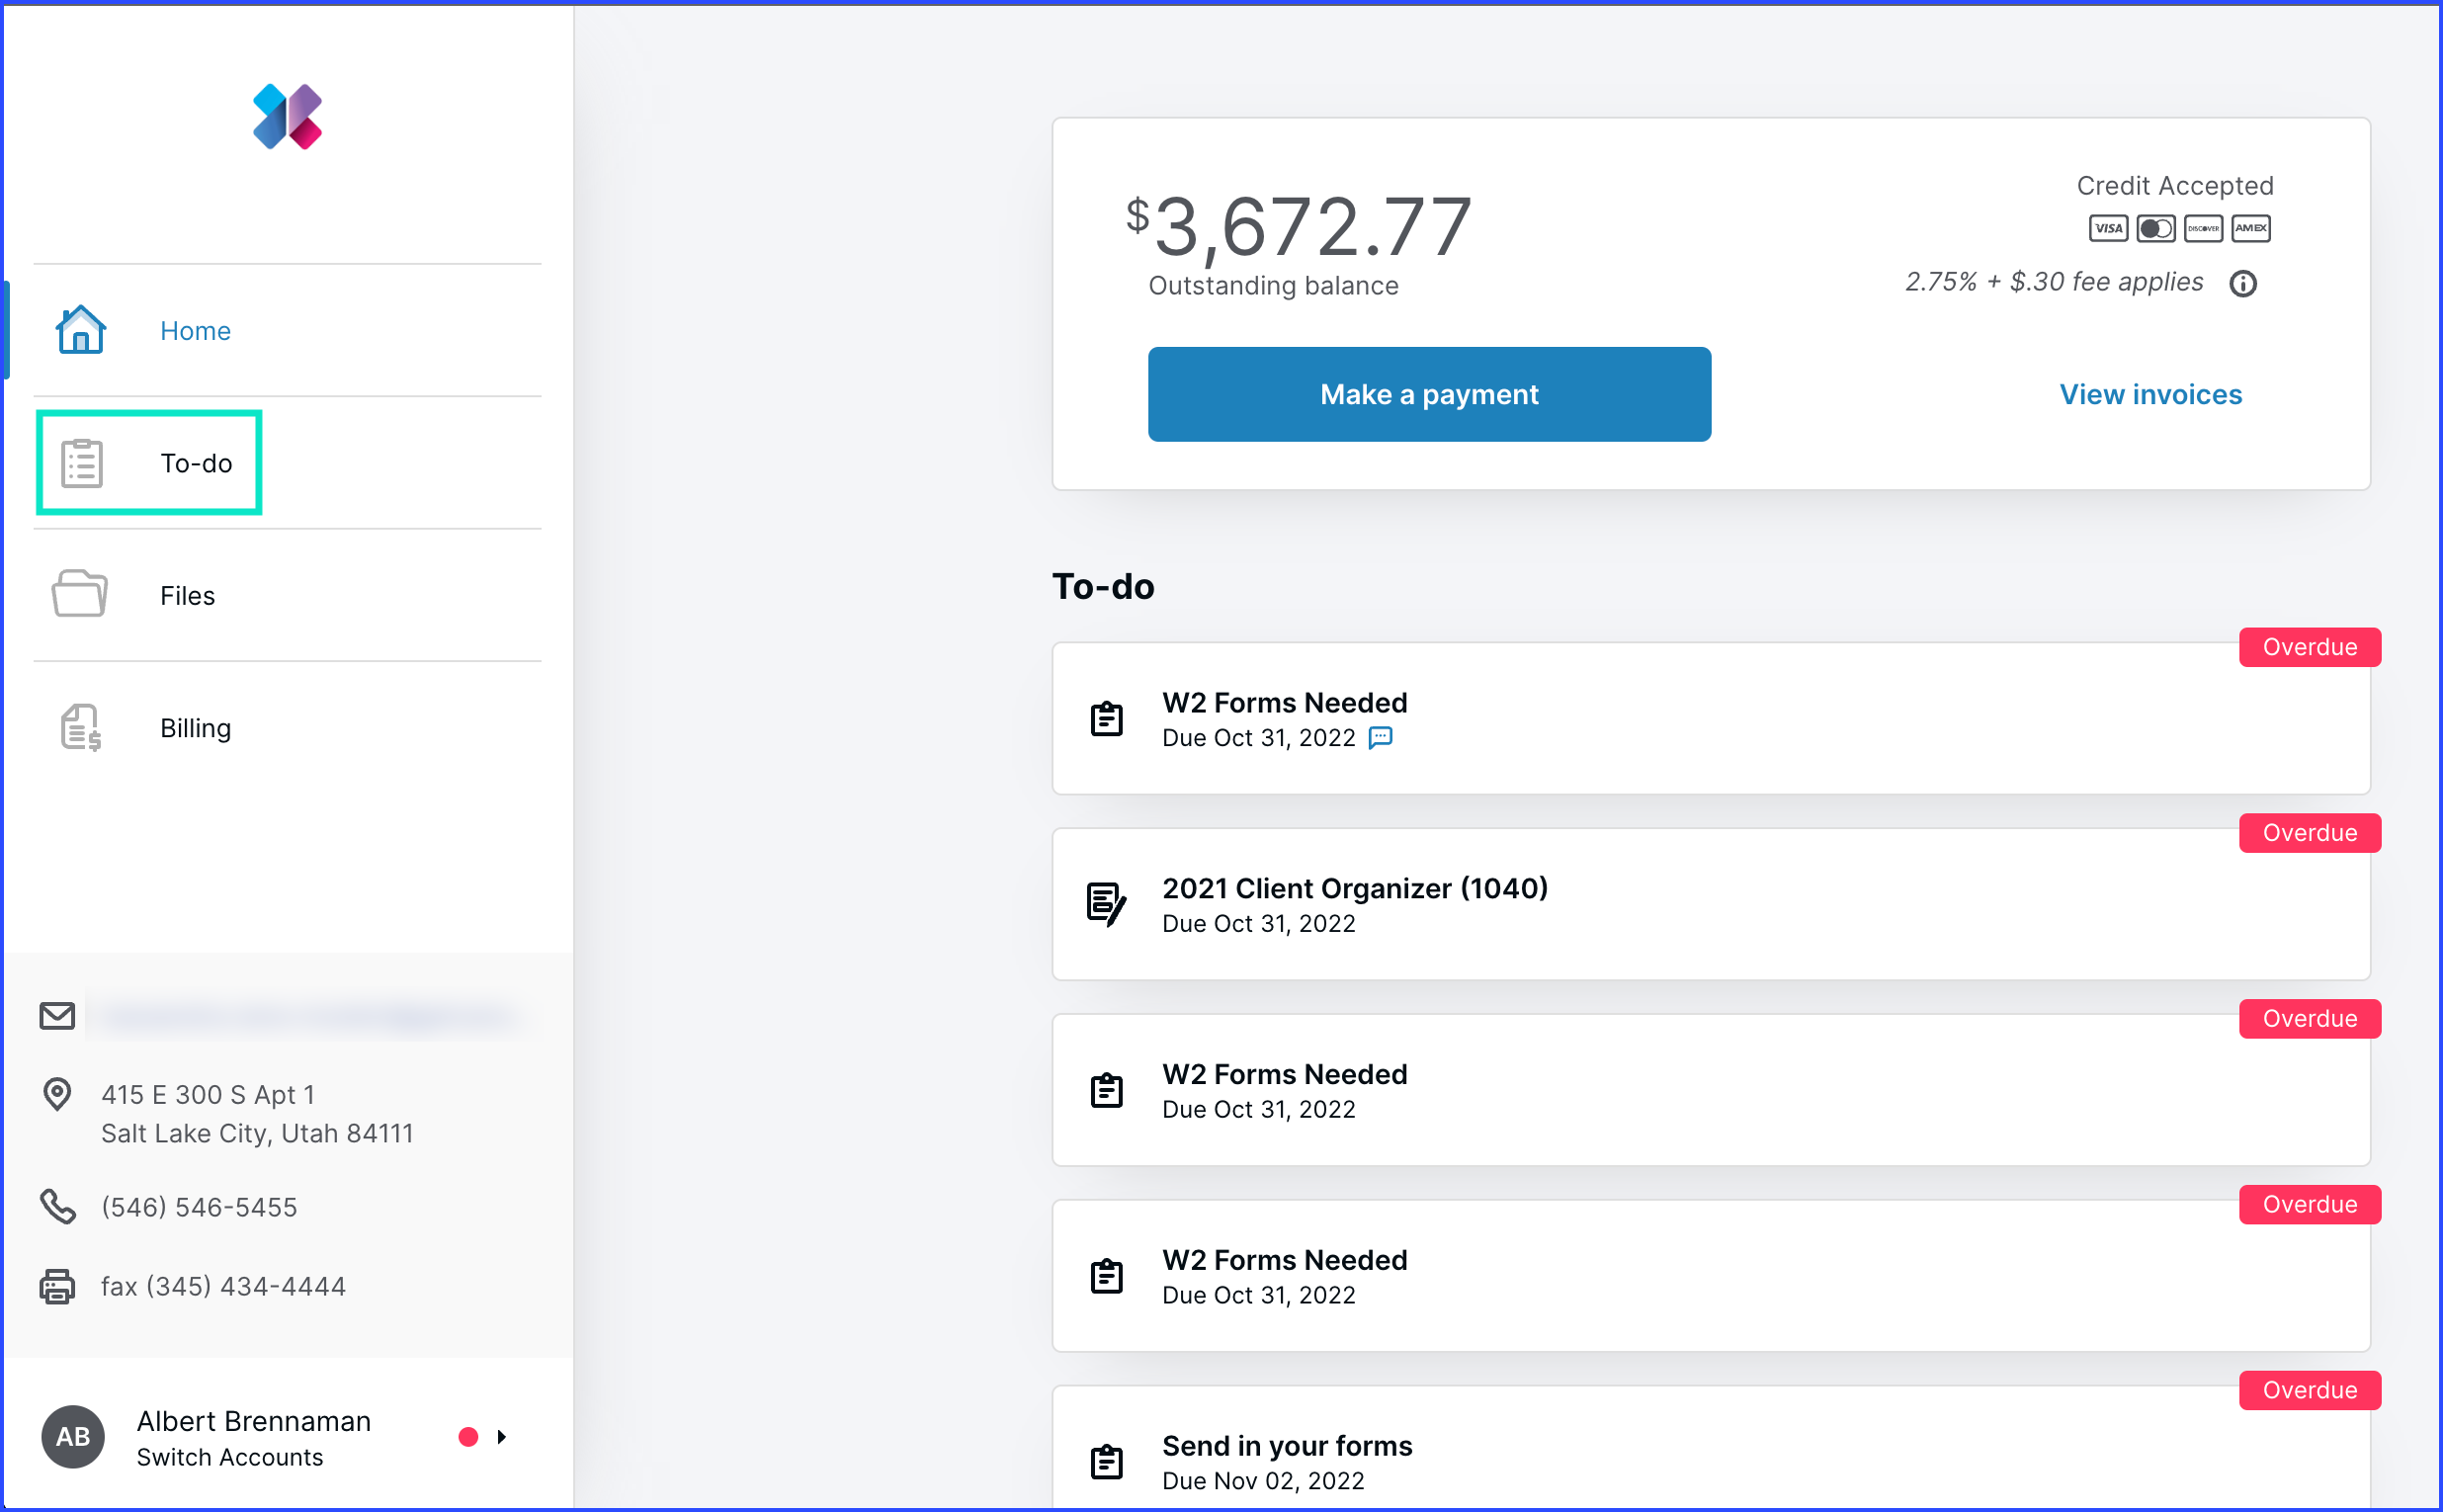Expand the arrow next to Switch Accounts

click(x=501, y=1436)
